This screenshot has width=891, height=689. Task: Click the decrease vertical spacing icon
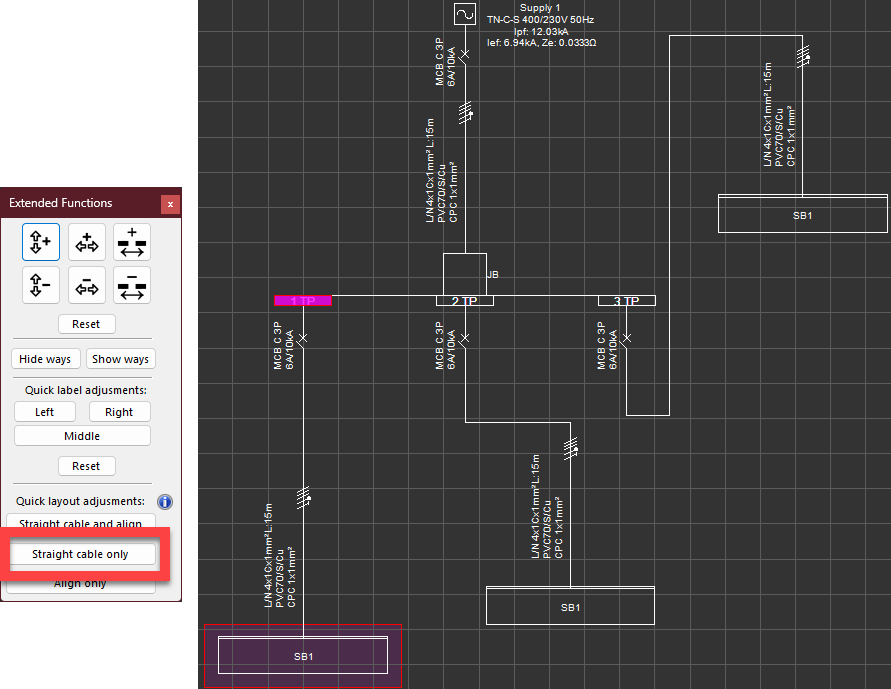(x=41, y=286)
